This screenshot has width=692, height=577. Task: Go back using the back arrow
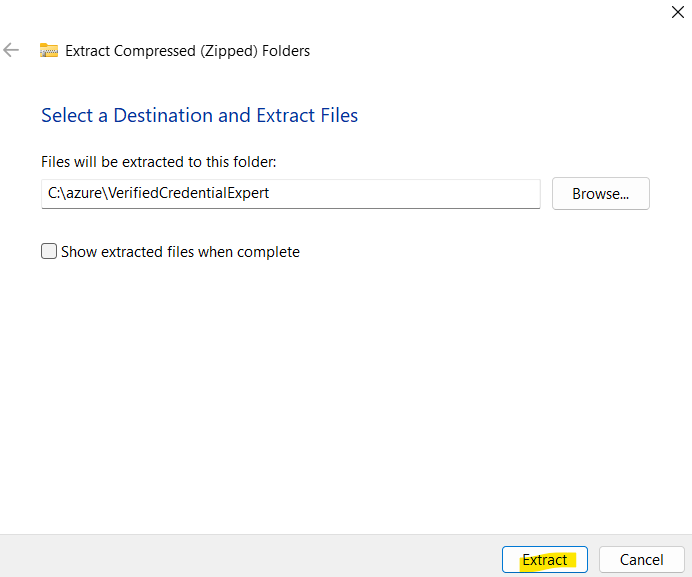[11, 50]
